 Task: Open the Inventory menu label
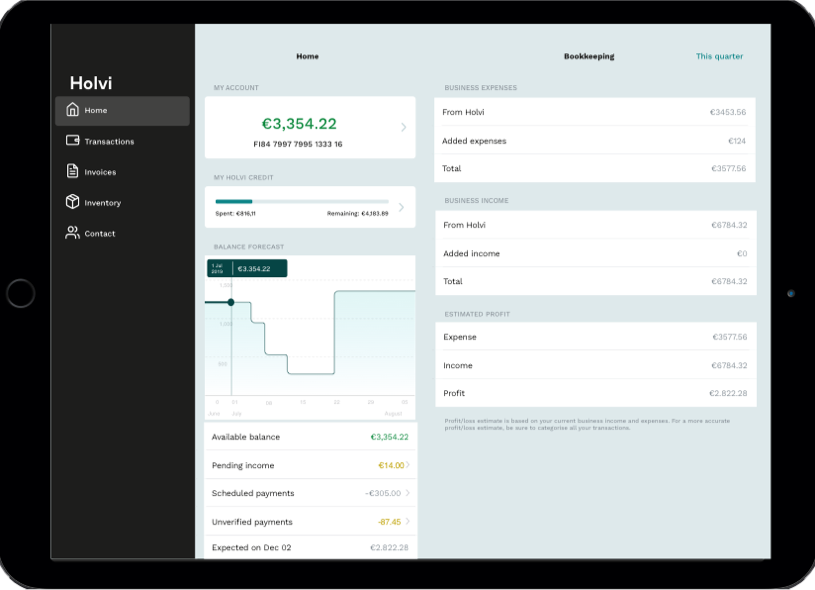point(102,203)
